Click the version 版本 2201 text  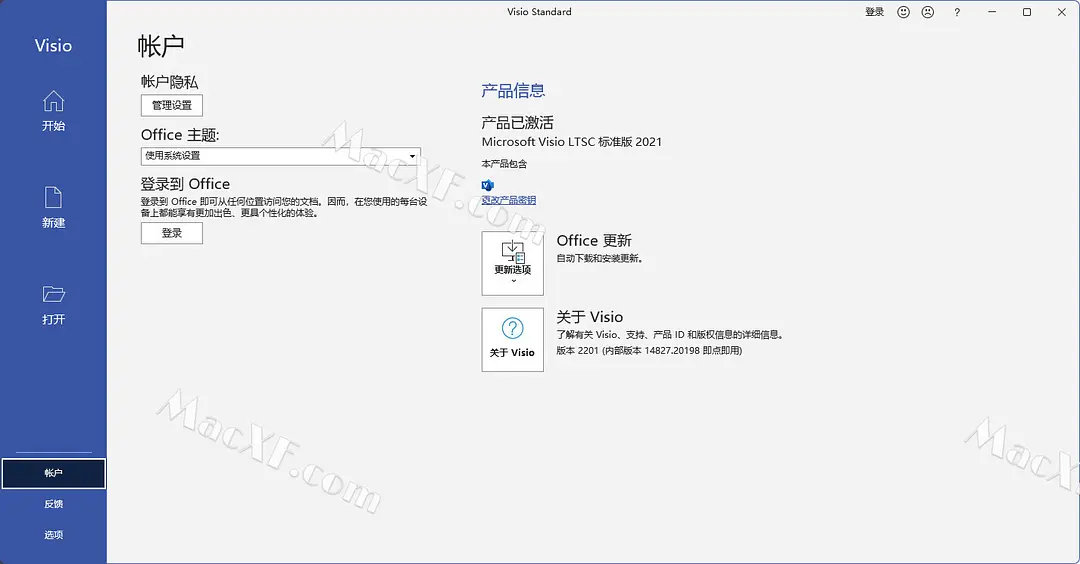pos(649,351)
